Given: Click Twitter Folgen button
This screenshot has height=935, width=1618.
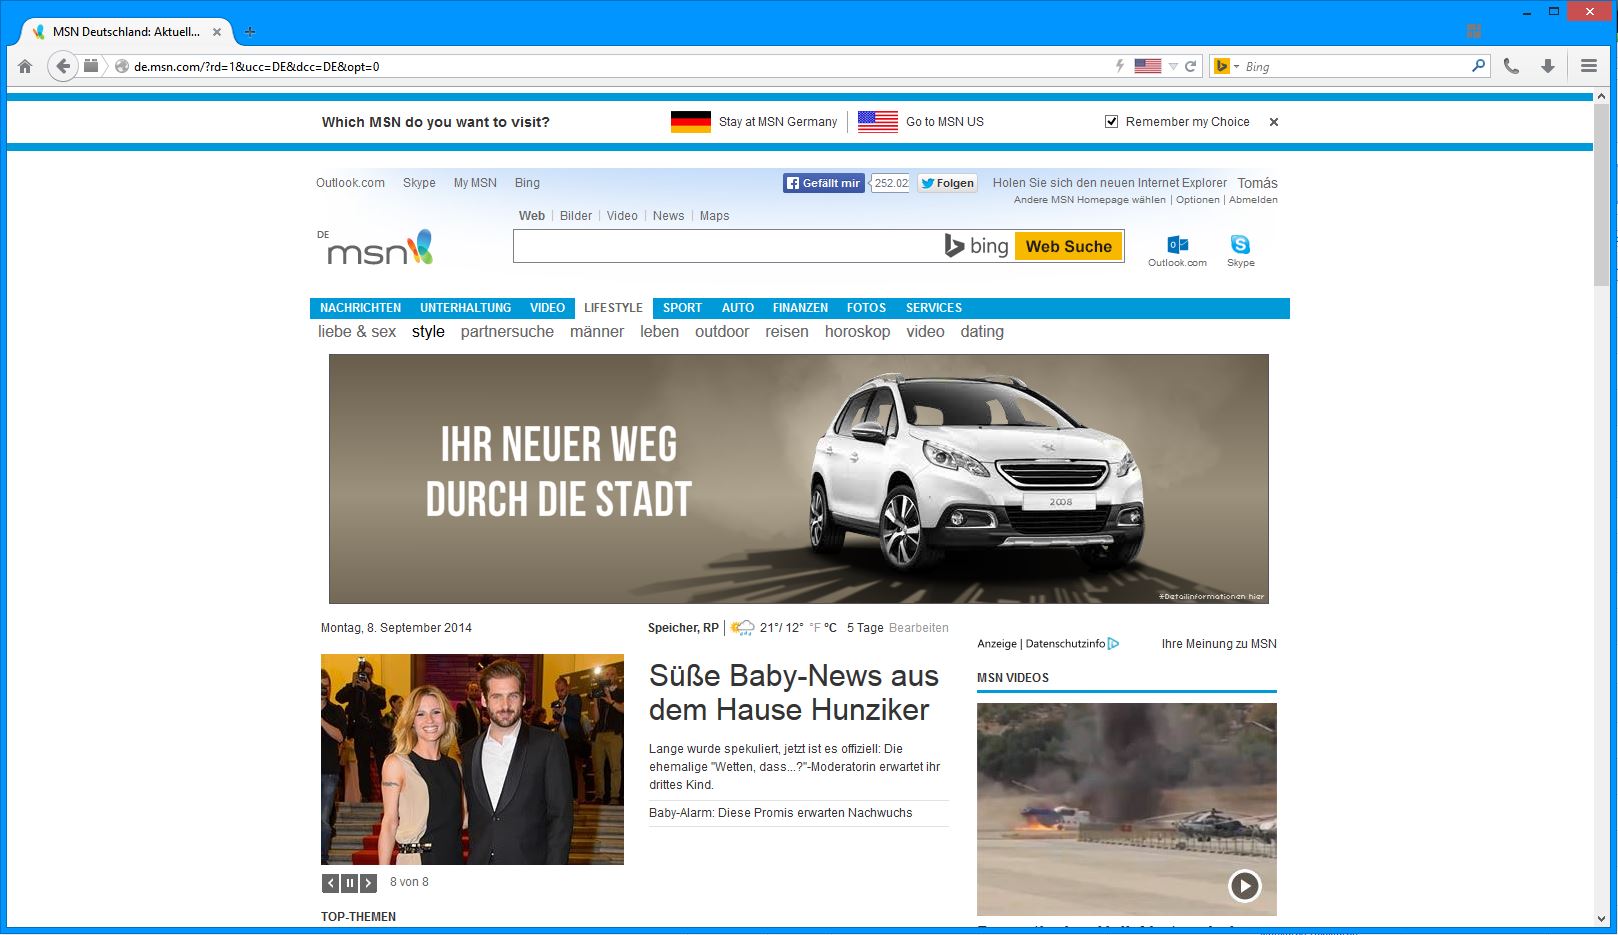Looking at the screenshot, I should tap(947, 183).
